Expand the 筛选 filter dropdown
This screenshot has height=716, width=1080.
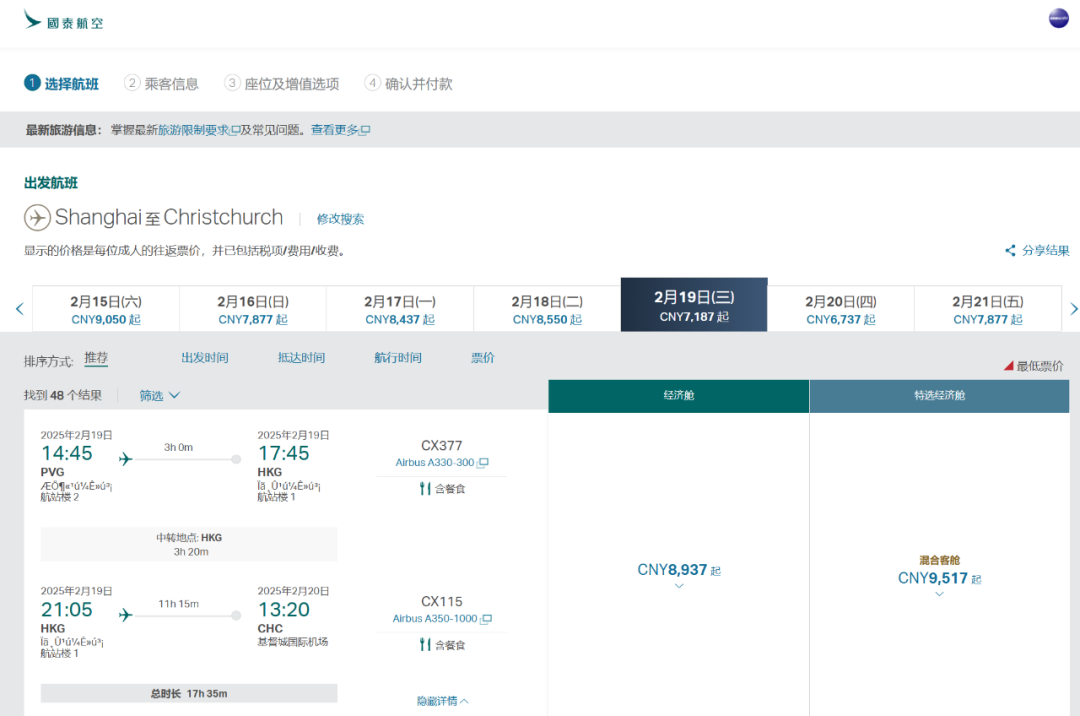158,395
